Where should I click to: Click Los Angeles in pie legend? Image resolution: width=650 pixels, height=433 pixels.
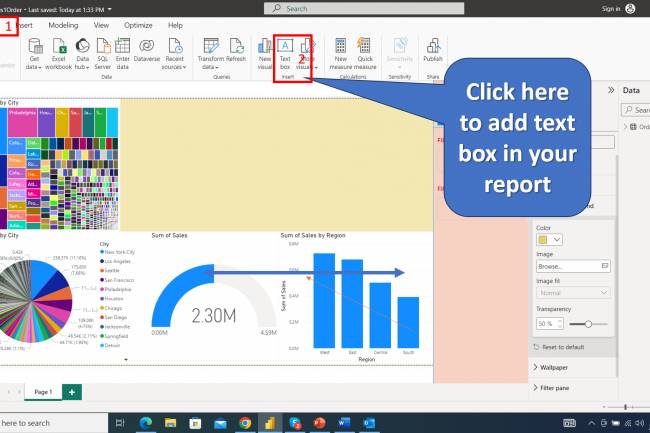117,261
